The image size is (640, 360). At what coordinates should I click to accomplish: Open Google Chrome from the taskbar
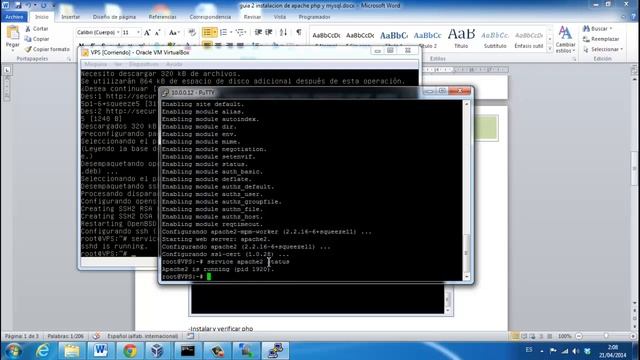tap(130, 351)
